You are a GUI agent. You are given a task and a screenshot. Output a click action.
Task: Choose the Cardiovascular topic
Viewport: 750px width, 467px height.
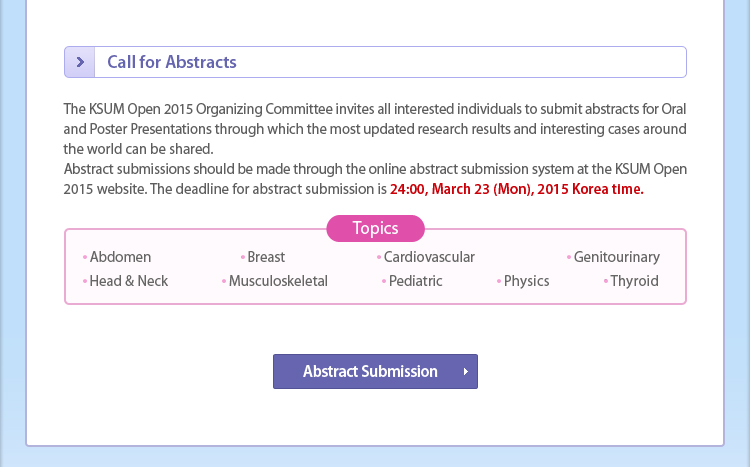tap(429, 257)
